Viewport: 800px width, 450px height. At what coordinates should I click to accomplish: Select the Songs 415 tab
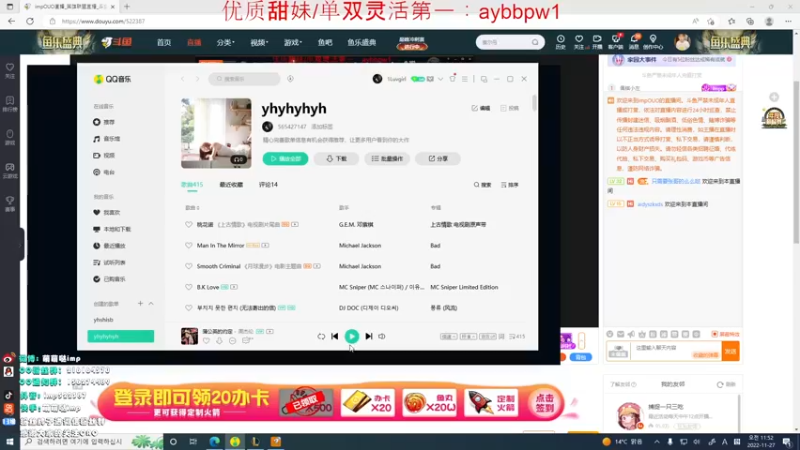(x=192, y=185)
